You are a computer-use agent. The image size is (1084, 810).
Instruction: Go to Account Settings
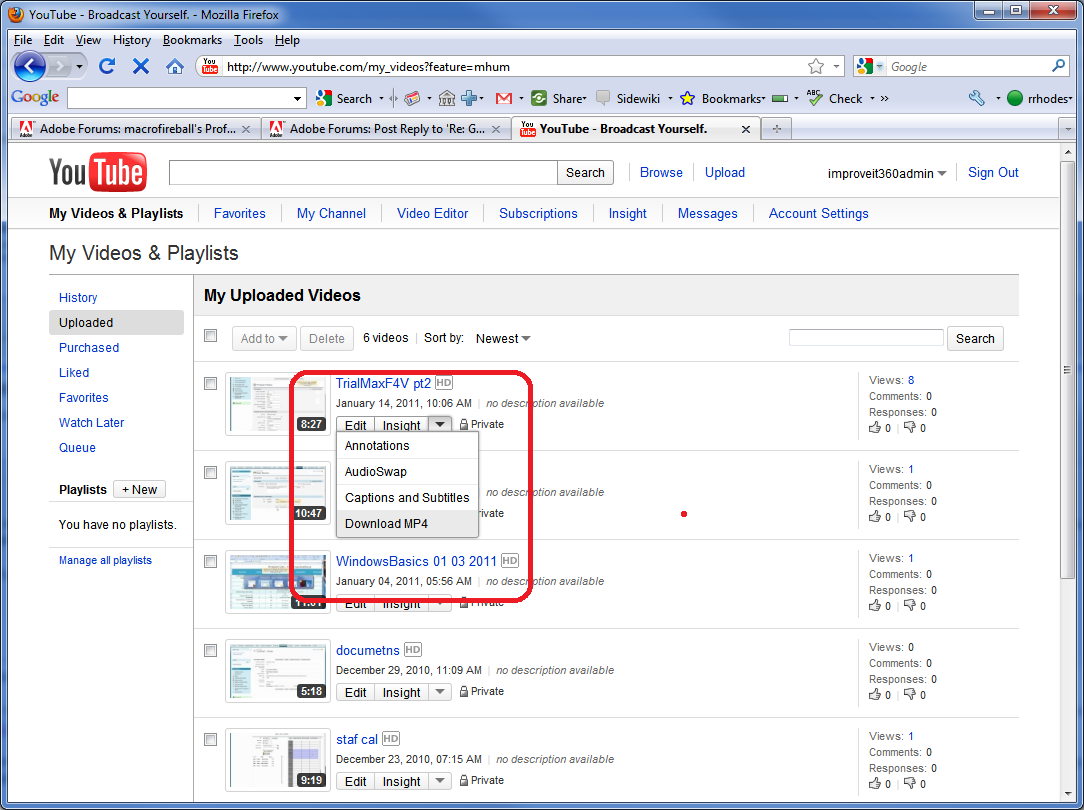click(x=819, y=214)
